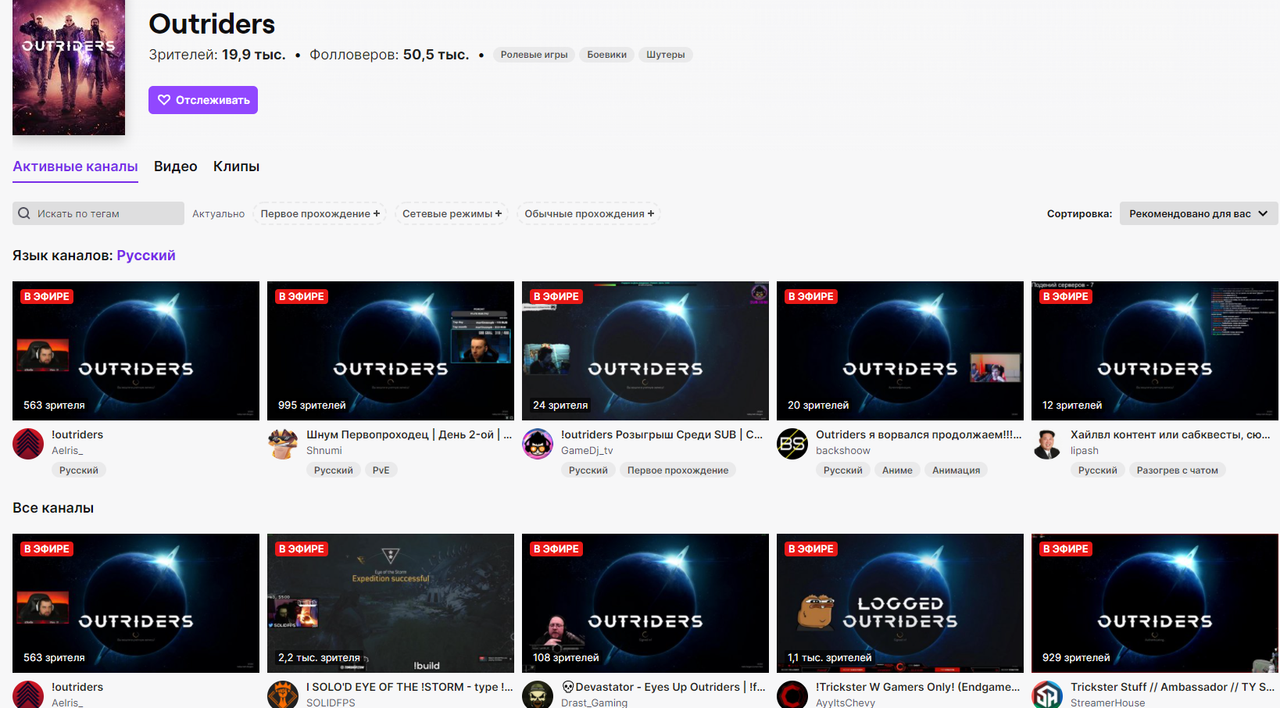Select Первое прохождение tag under GameDj_tv
The image size is (1280, 708).
coord(677,470)
